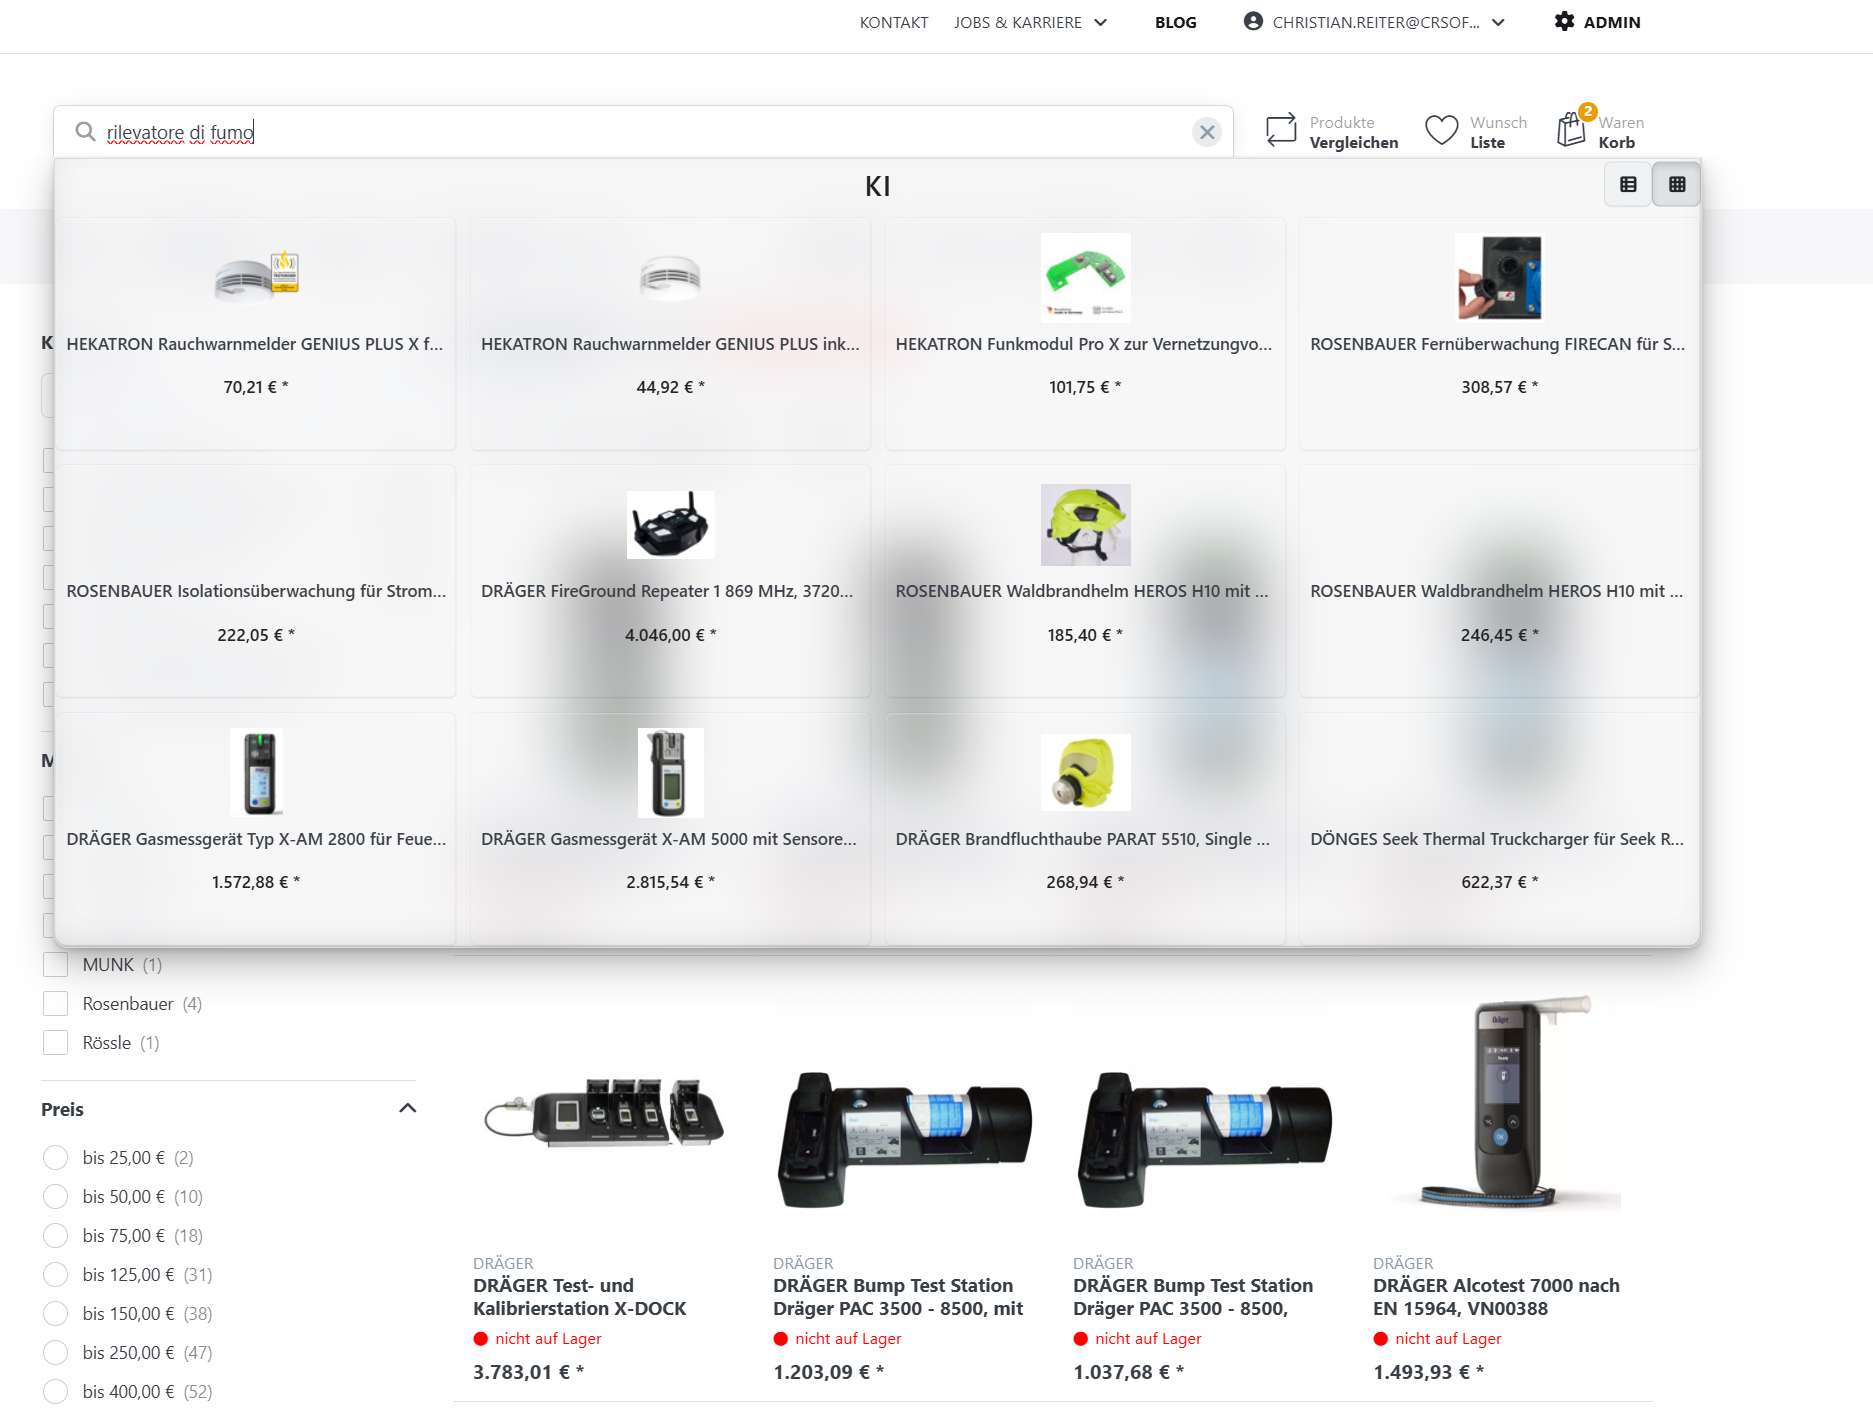The width and height of the screenshot is (1873, 1412).
Task: Check the Rosenbauer manufacturer filter
Action: coord(56,1003)
